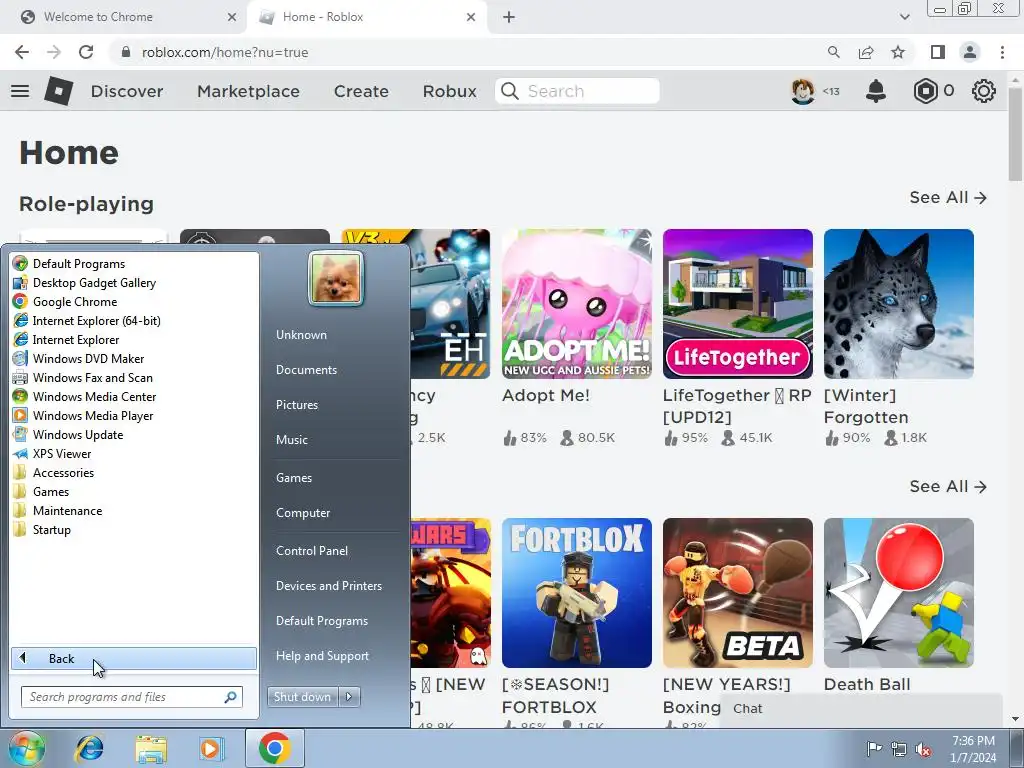Open the Death Ball game thumbnail
Screen dimensions: 1024x768
click(x=899, y=593)
